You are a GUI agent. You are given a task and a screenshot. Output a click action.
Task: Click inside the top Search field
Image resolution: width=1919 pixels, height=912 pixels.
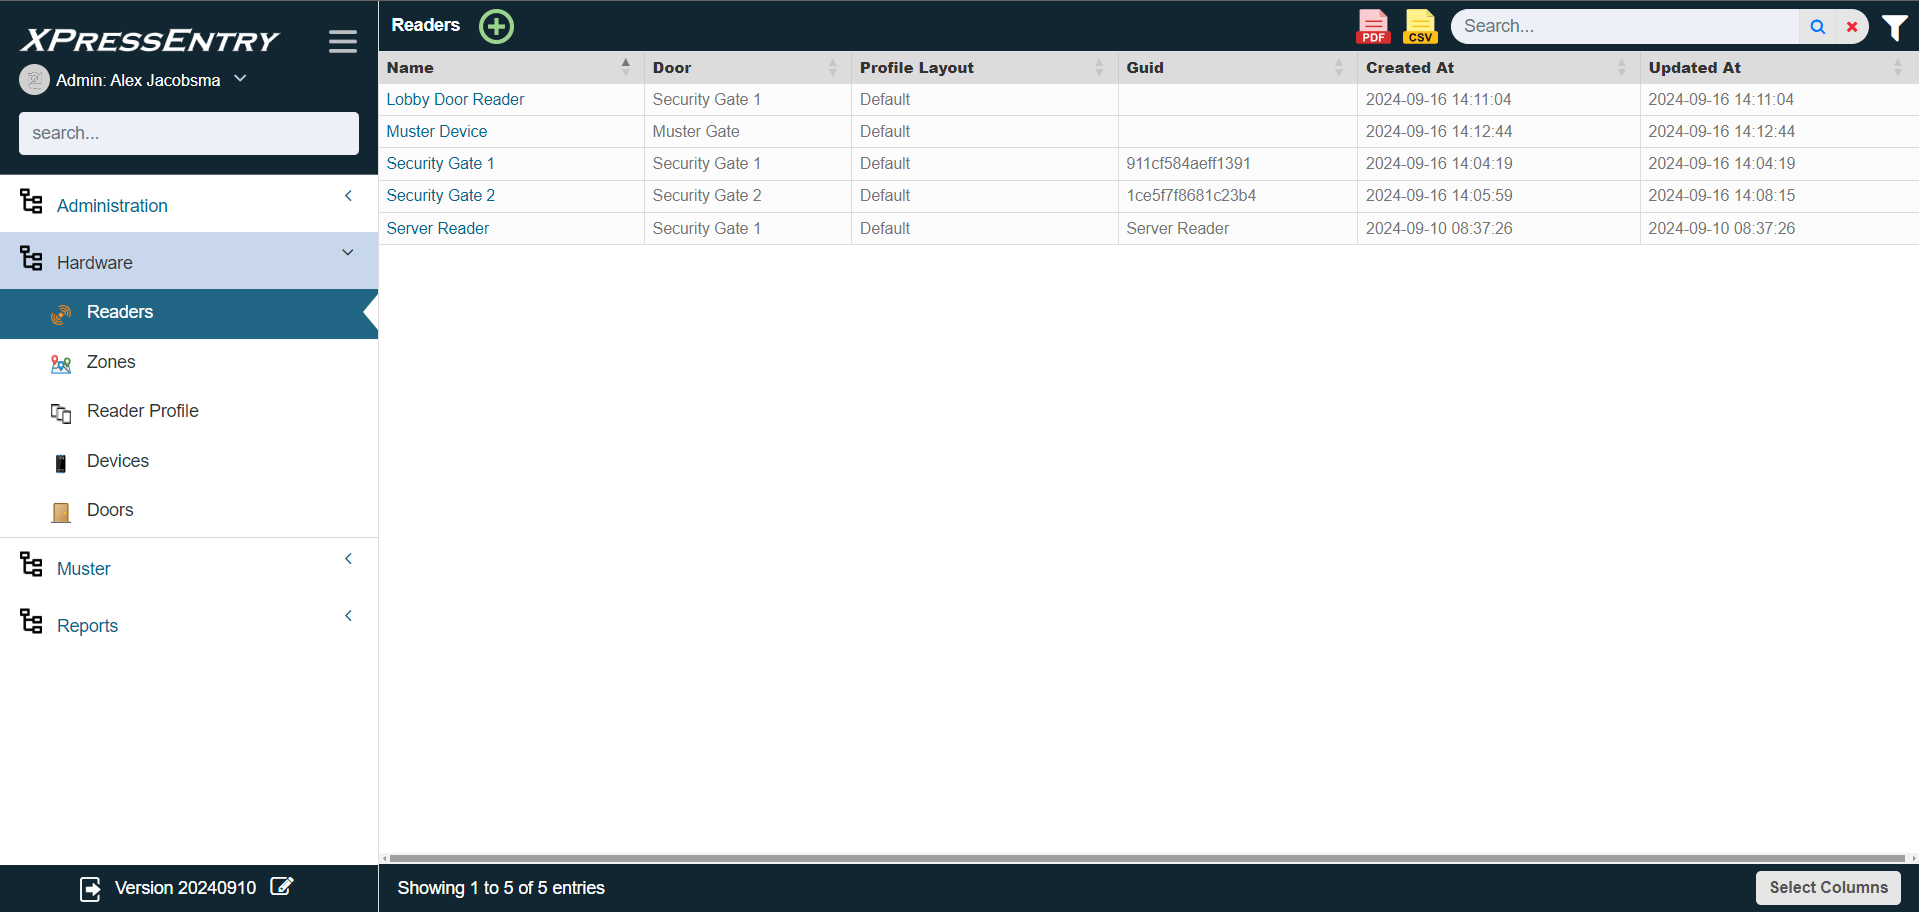(1620, 26)
